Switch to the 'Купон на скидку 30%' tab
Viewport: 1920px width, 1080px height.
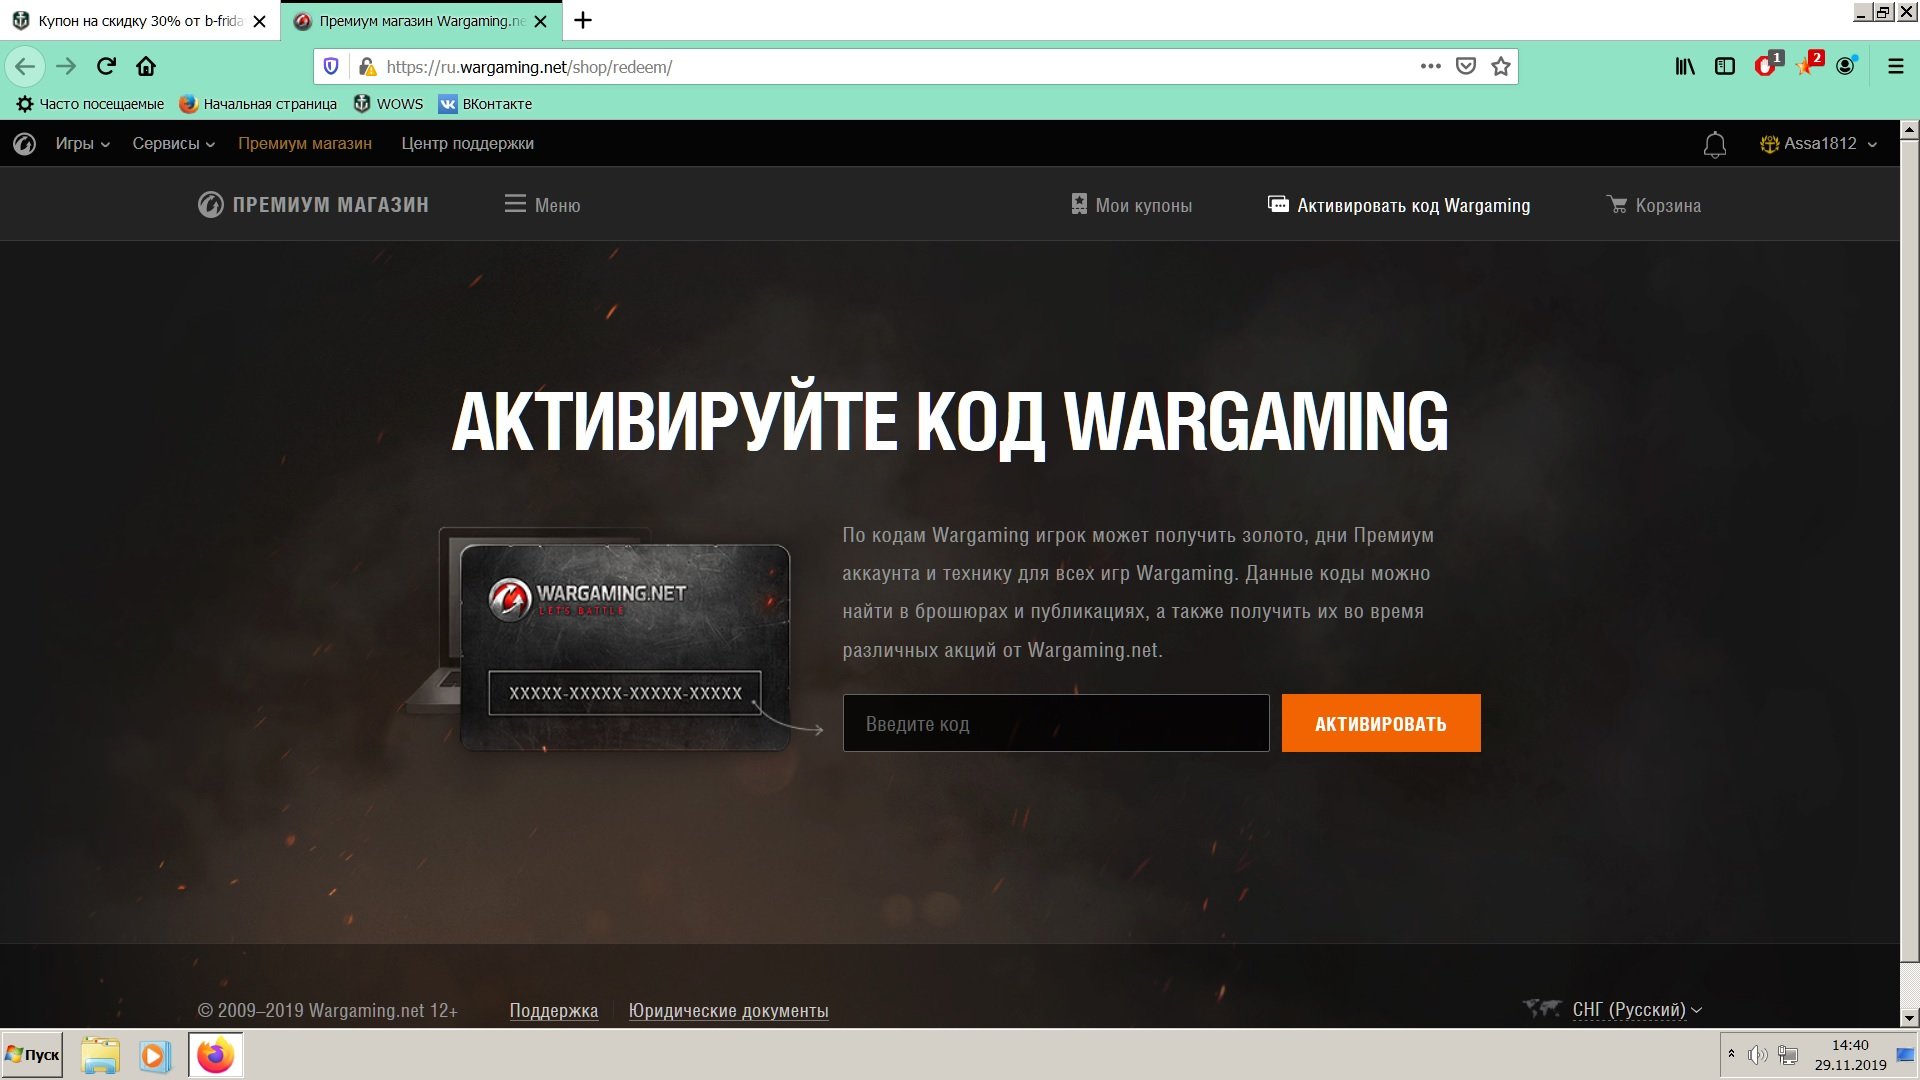[x=140, y=21]
